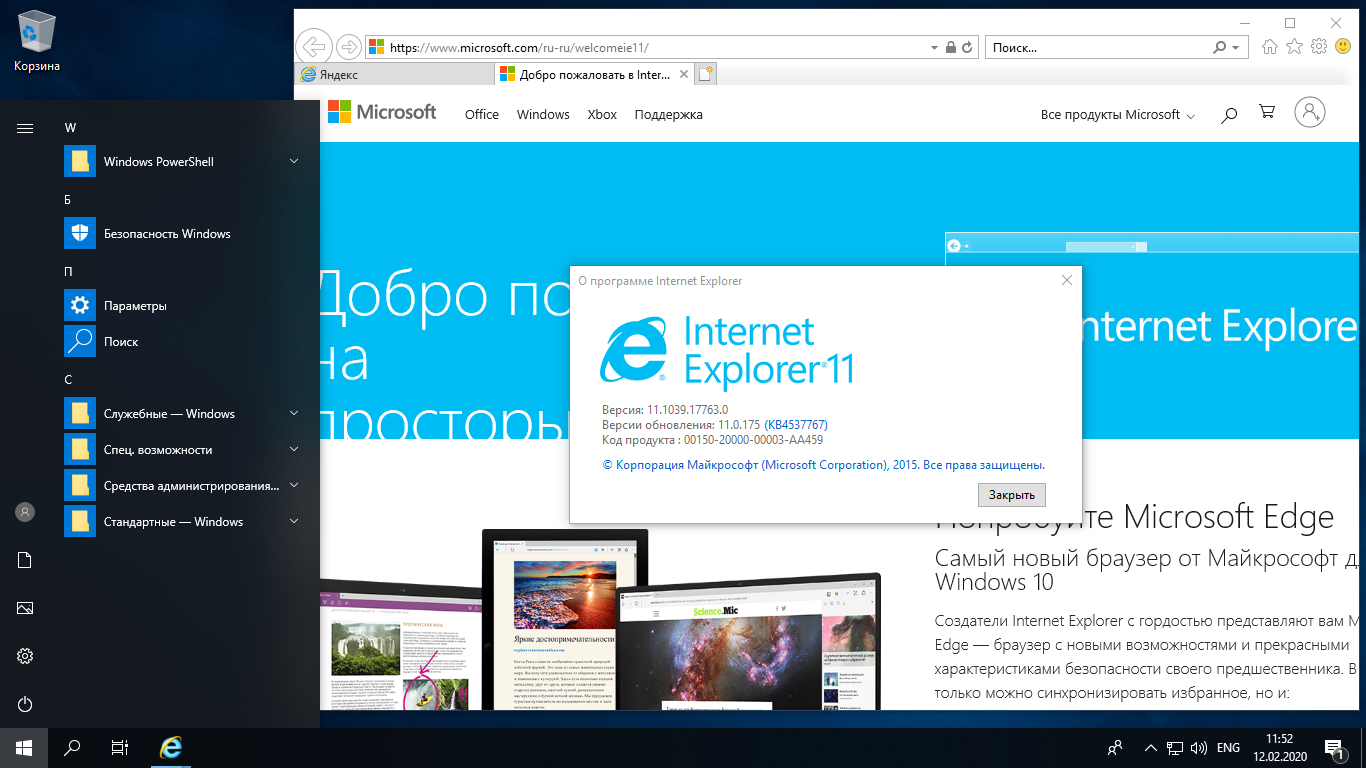Close the About Internet Explorer dialog
The width and height of the screenshot is (1366, 768).
[1066, 281]
